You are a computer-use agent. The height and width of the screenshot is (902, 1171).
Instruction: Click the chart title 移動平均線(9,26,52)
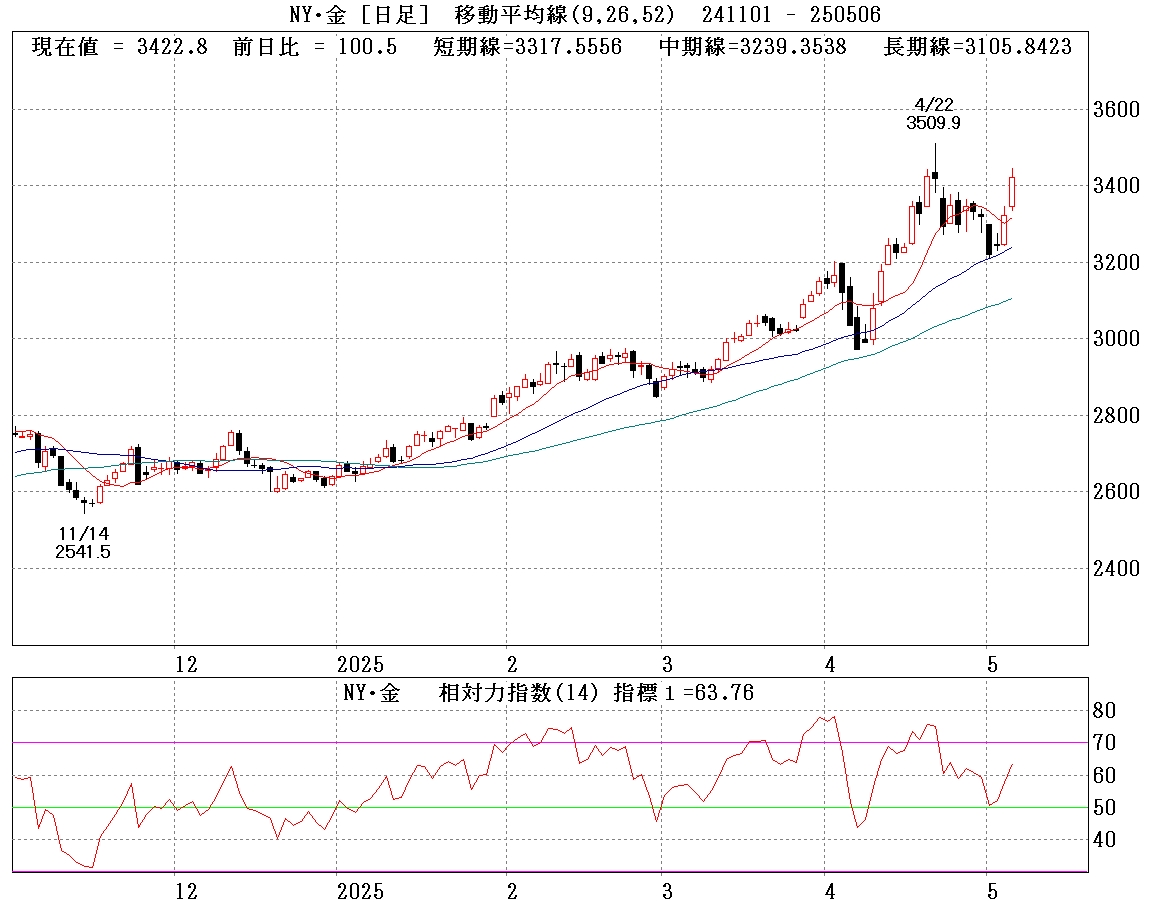coord(563,13)
